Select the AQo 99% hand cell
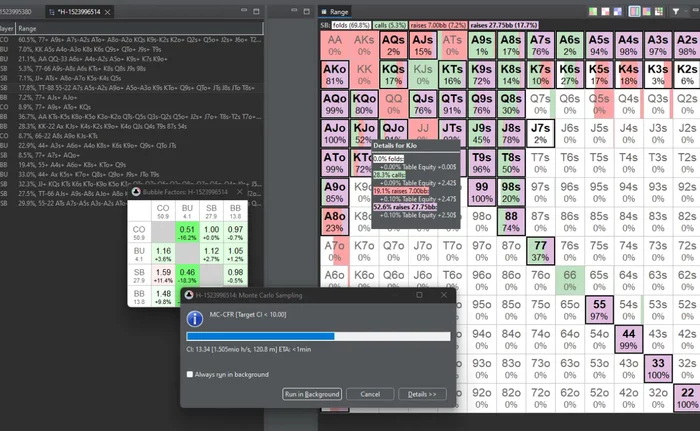700x431 pixels. [x=335, y=105]
